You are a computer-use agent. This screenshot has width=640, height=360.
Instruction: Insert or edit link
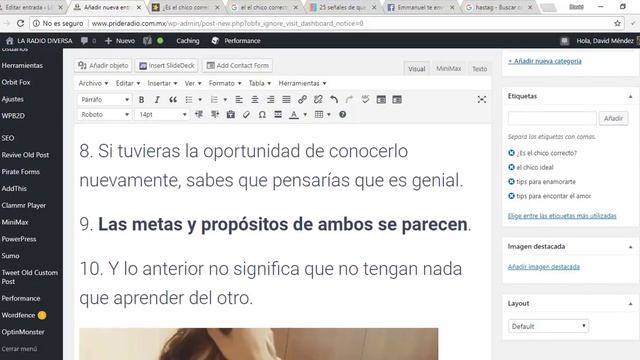(302, 100)
